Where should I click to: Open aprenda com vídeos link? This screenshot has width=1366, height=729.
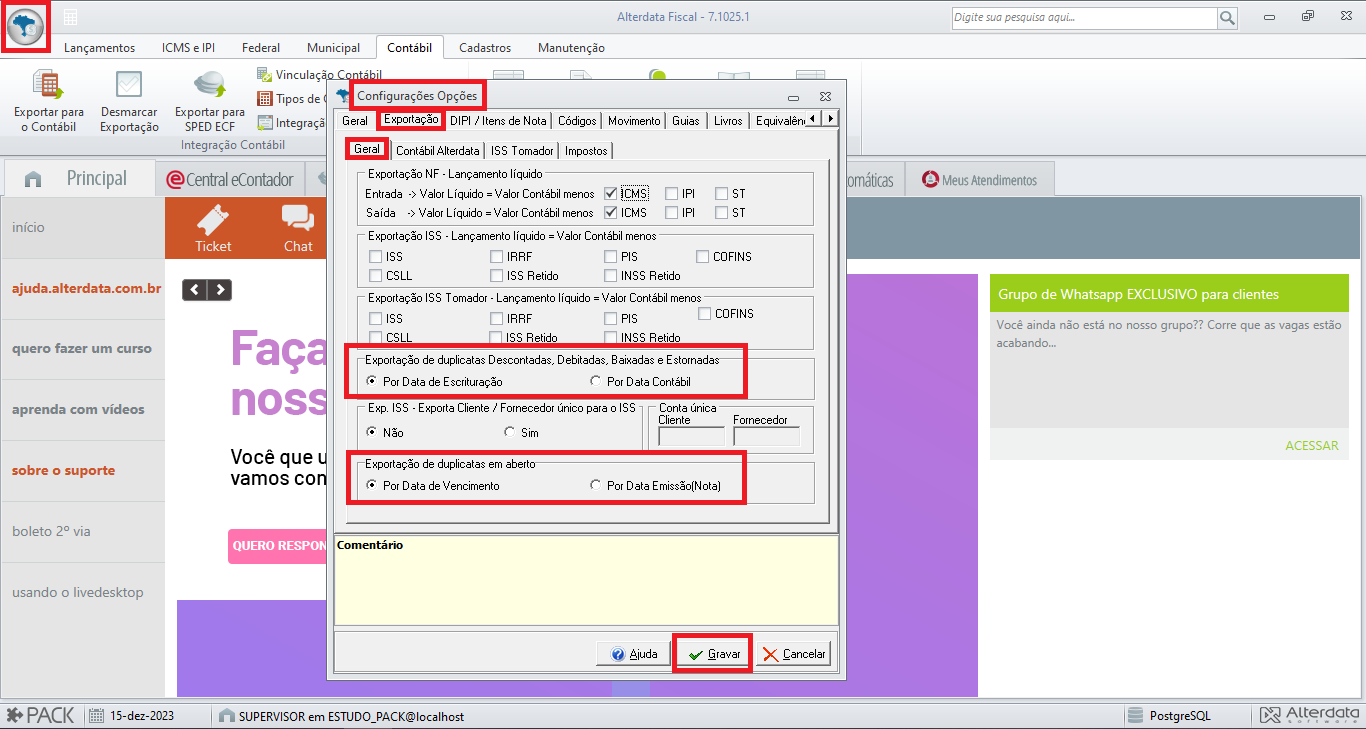pyautogui.click(x=78, y=410)
